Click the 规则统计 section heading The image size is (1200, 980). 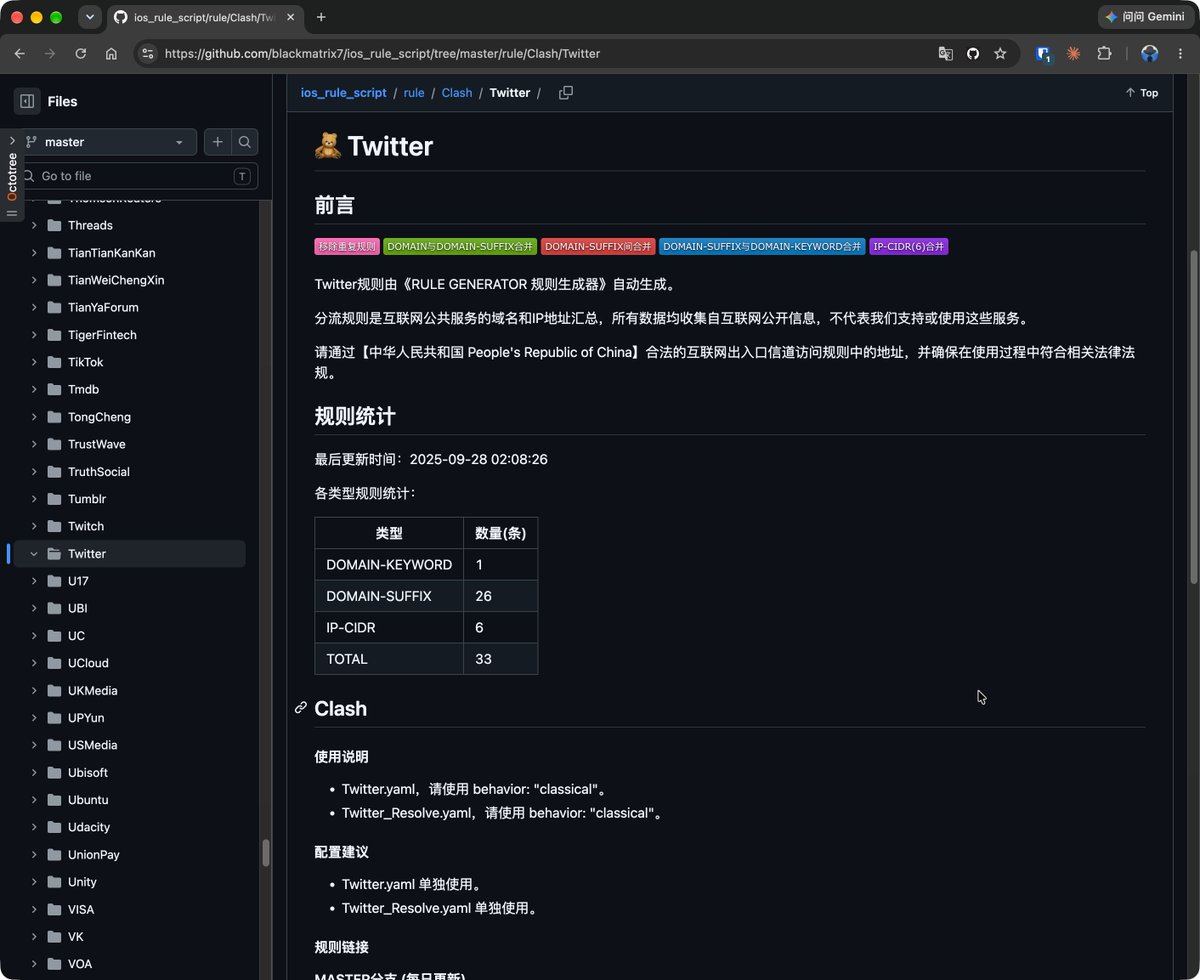355,416
